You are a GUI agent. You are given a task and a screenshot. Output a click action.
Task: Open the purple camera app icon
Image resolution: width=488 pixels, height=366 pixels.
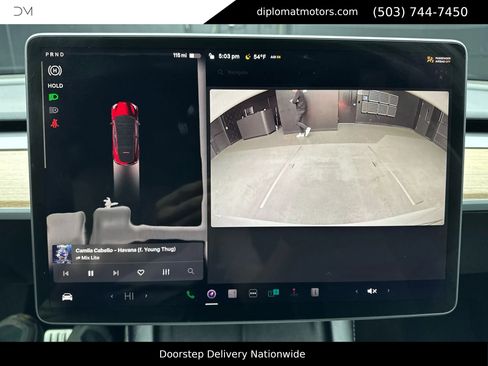211,294
